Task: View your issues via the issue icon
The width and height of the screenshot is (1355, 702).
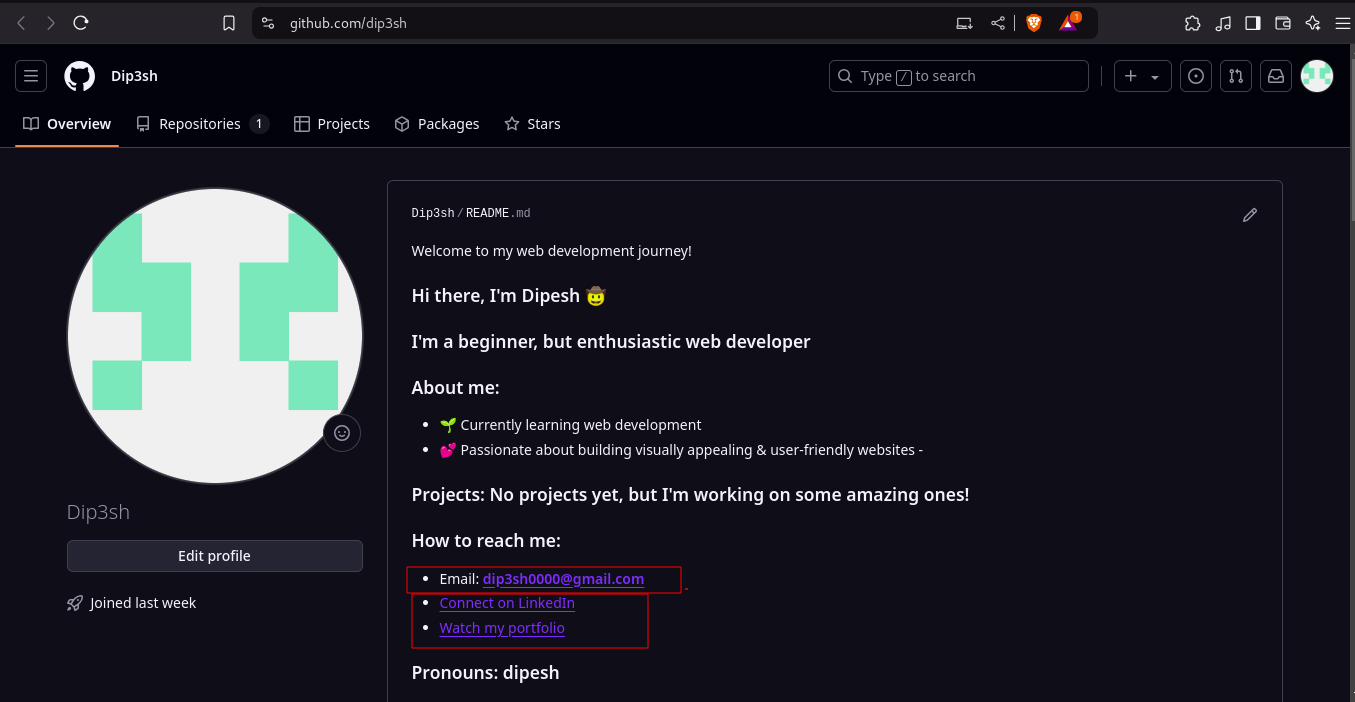Action: click(1195, 75)
